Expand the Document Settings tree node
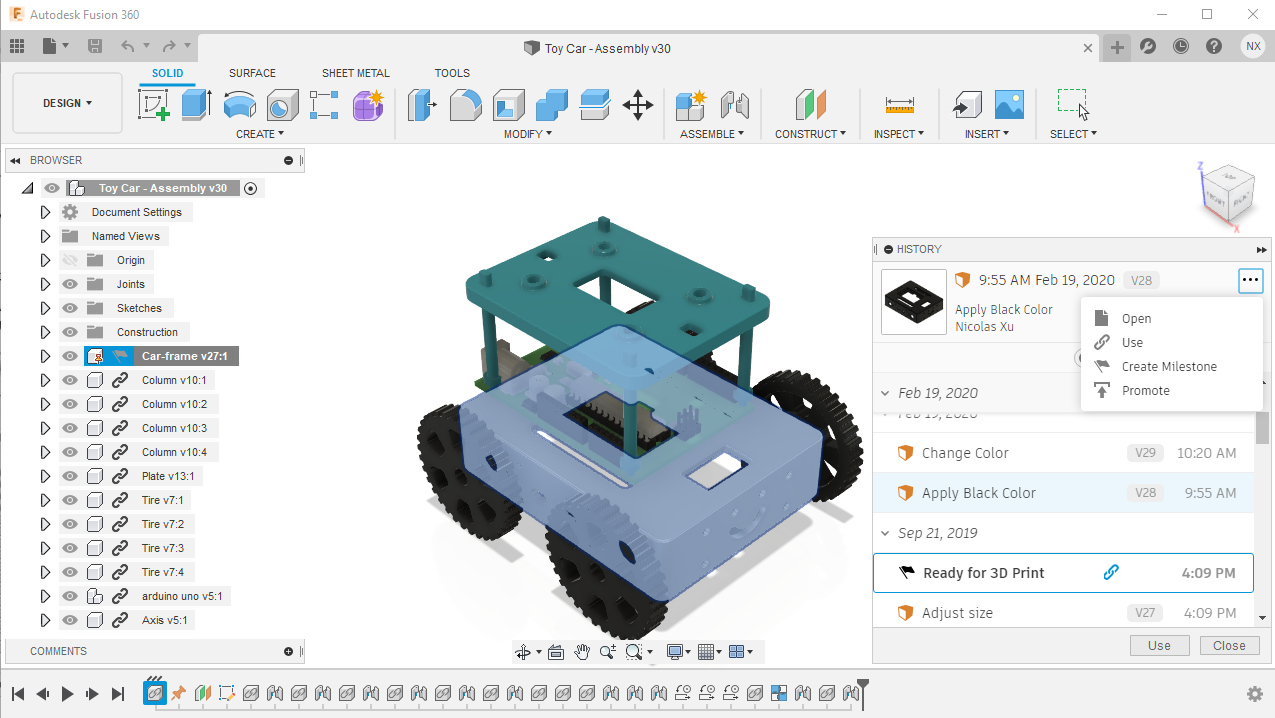This screenshot has height=718, width=1275. click(x=45, y=212)
